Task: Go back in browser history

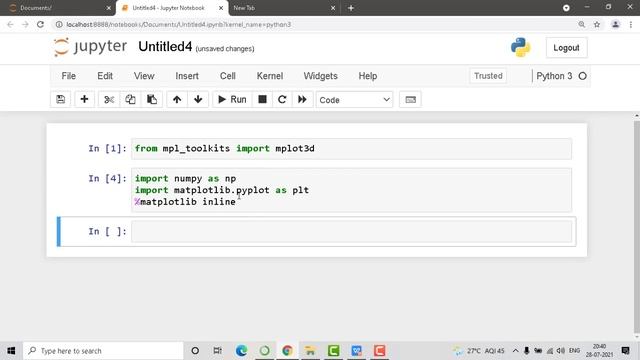Action: pyautogui.click(x=10, y=24)
